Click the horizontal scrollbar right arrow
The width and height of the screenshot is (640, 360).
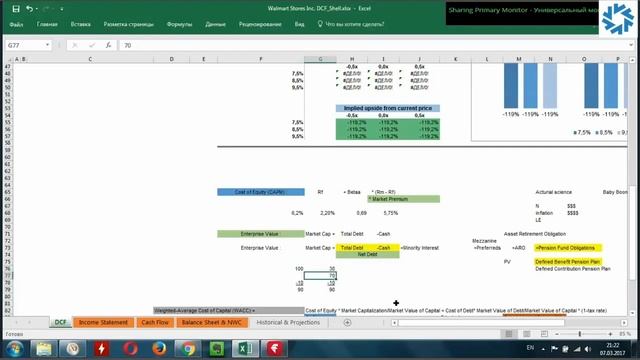[x=624, y=322]
